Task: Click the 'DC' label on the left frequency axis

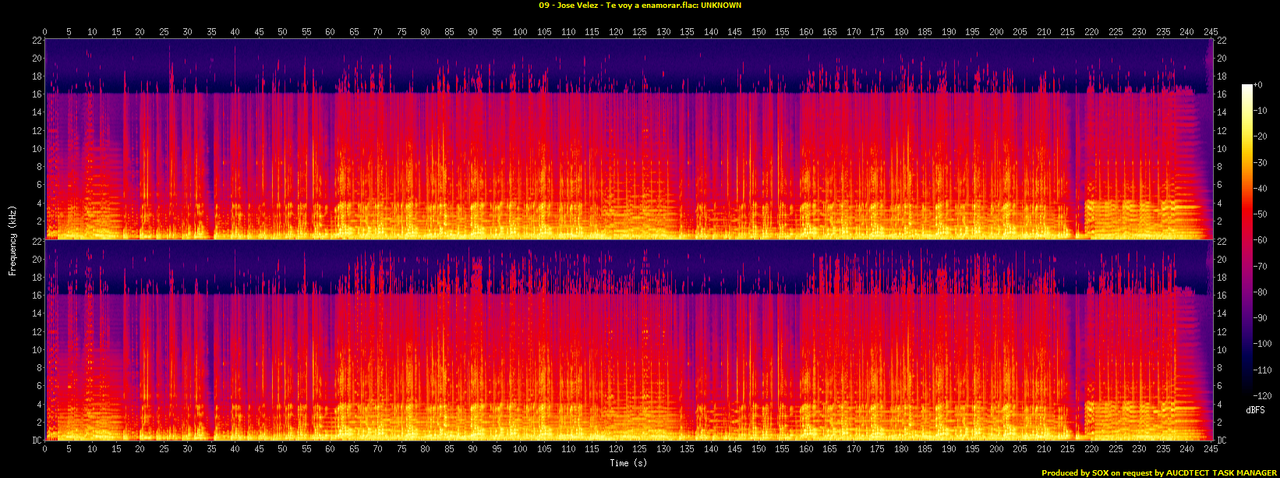Action: pyautogui.click(x=37, y=441)
